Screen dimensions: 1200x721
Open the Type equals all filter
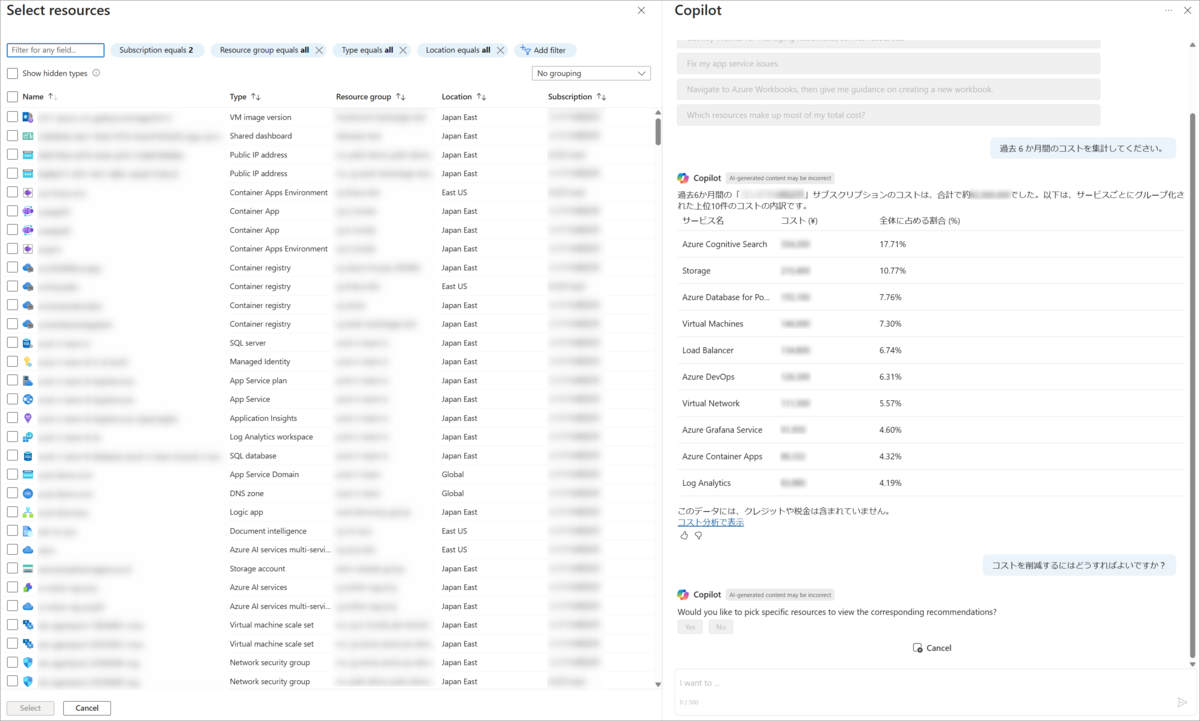pyautogui.click(x=367, y=50)
